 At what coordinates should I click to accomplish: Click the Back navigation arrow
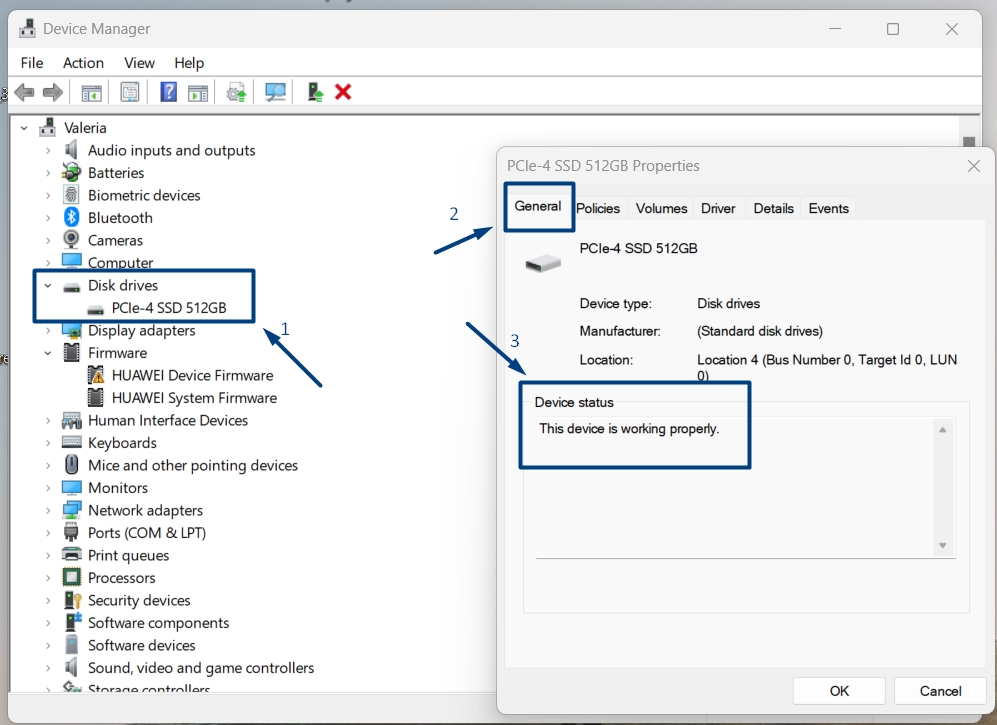click(x=24, y=92)
